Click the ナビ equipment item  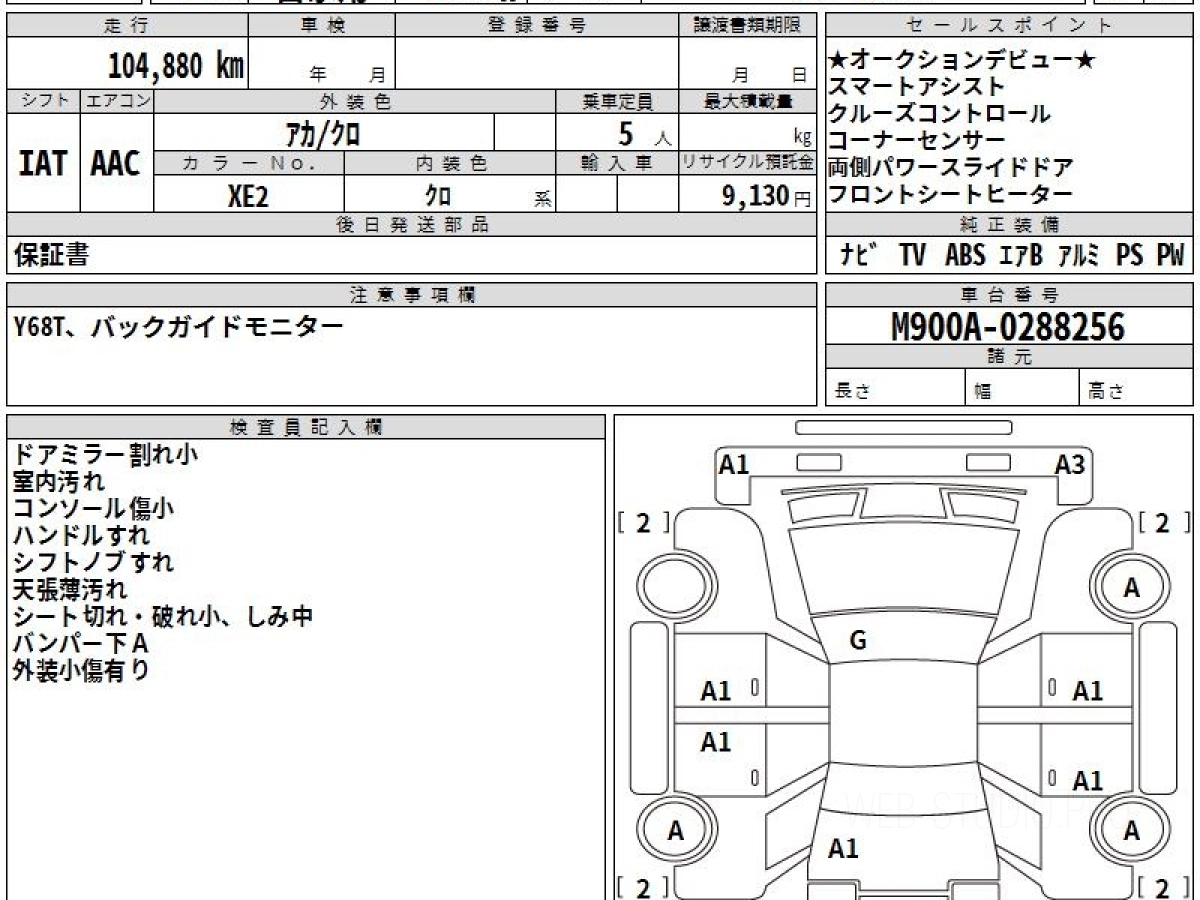click(x=859, y=255)
